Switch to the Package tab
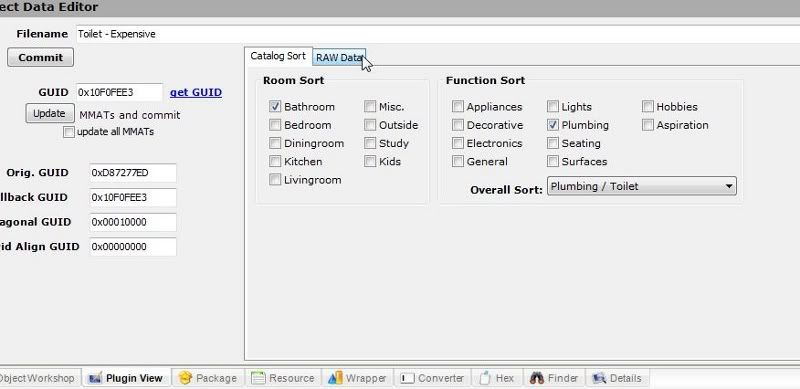The height and width of the screenshot is (389, 800). 209,378
